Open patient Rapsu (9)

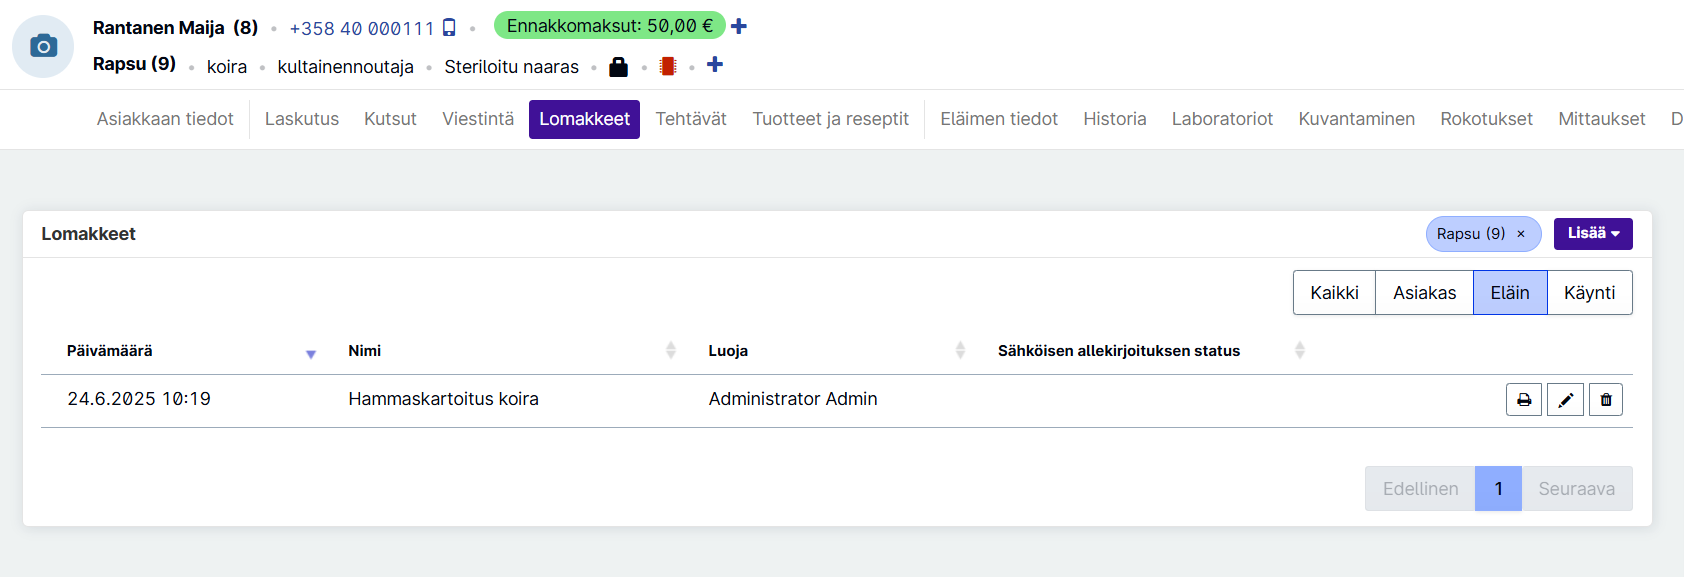(134, 64)
